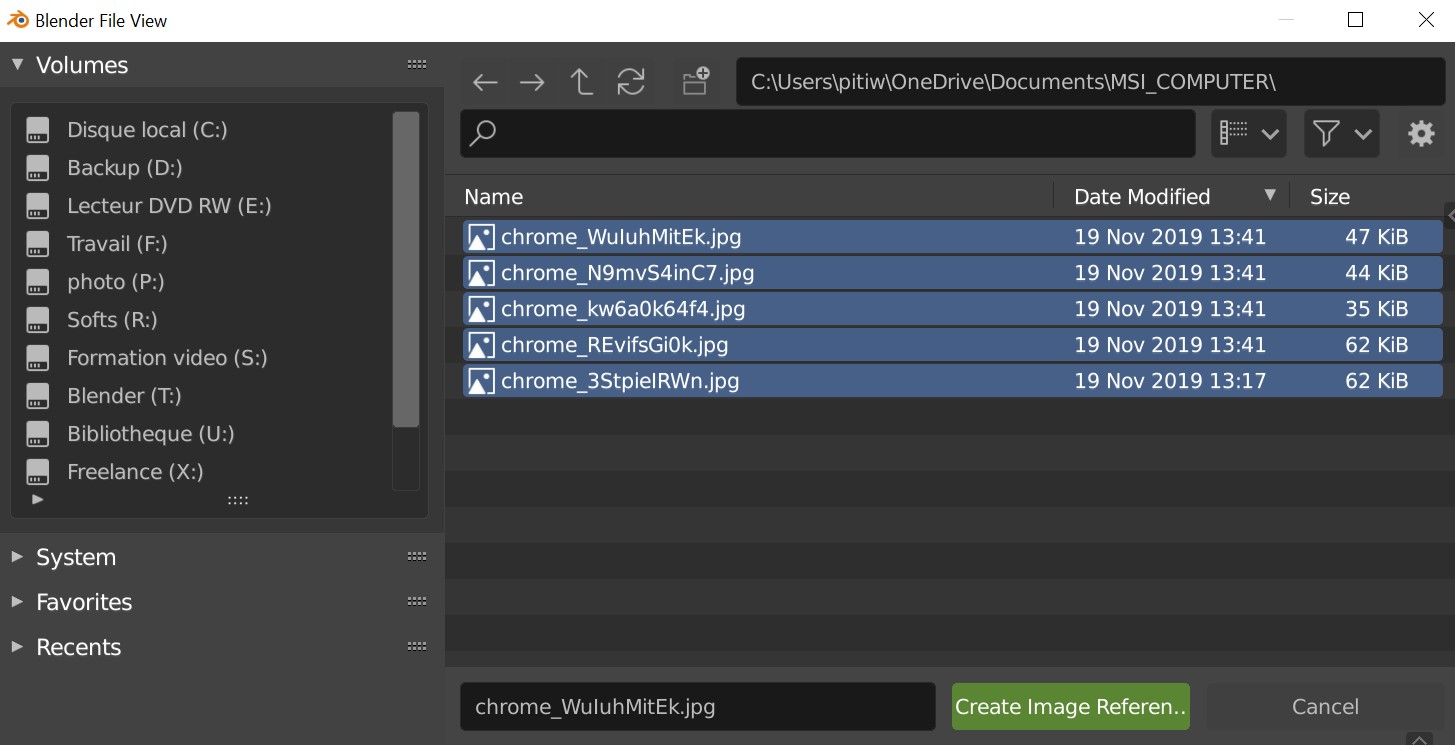Collapse the Volumes panel
The width and height of the screenshot is (1455, 745).
(x=17, y=65)
